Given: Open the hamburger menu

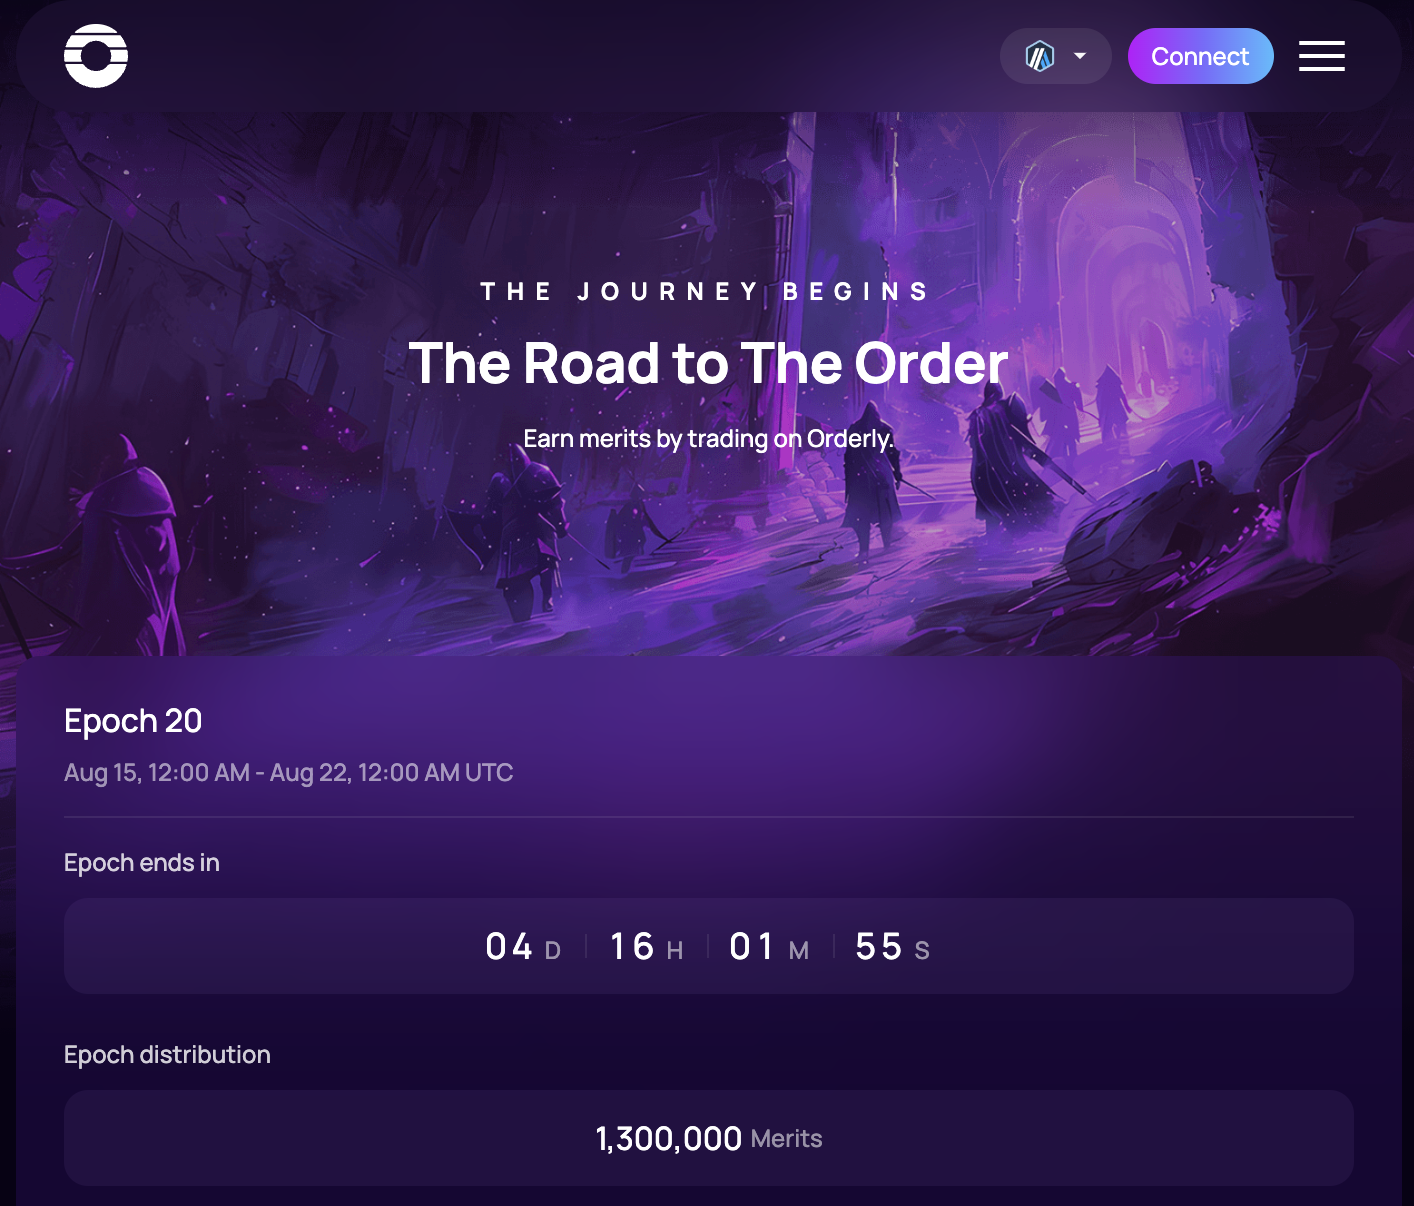Looking at the screenshot, I should [x=1321, y=56].
